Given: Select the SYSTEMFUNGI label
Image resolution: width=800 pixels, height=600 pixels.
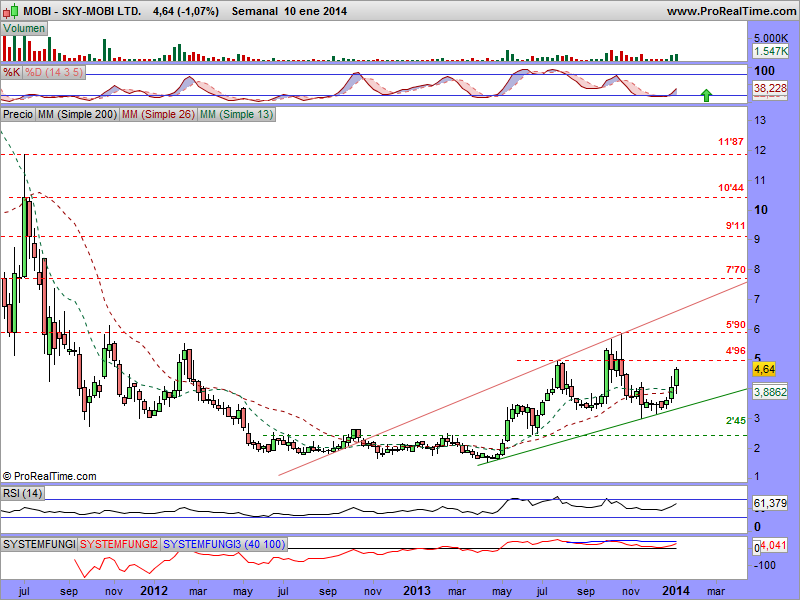Looking at the screenshot, I should click(39, 544).
